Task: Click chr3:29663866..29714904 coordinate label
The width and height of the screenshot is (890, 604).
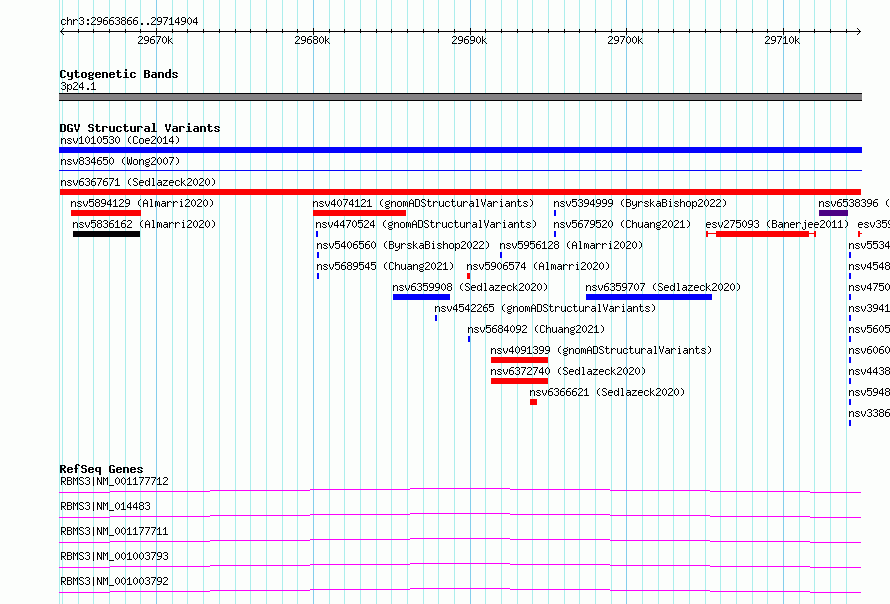Action: click(x=129, y=22)
